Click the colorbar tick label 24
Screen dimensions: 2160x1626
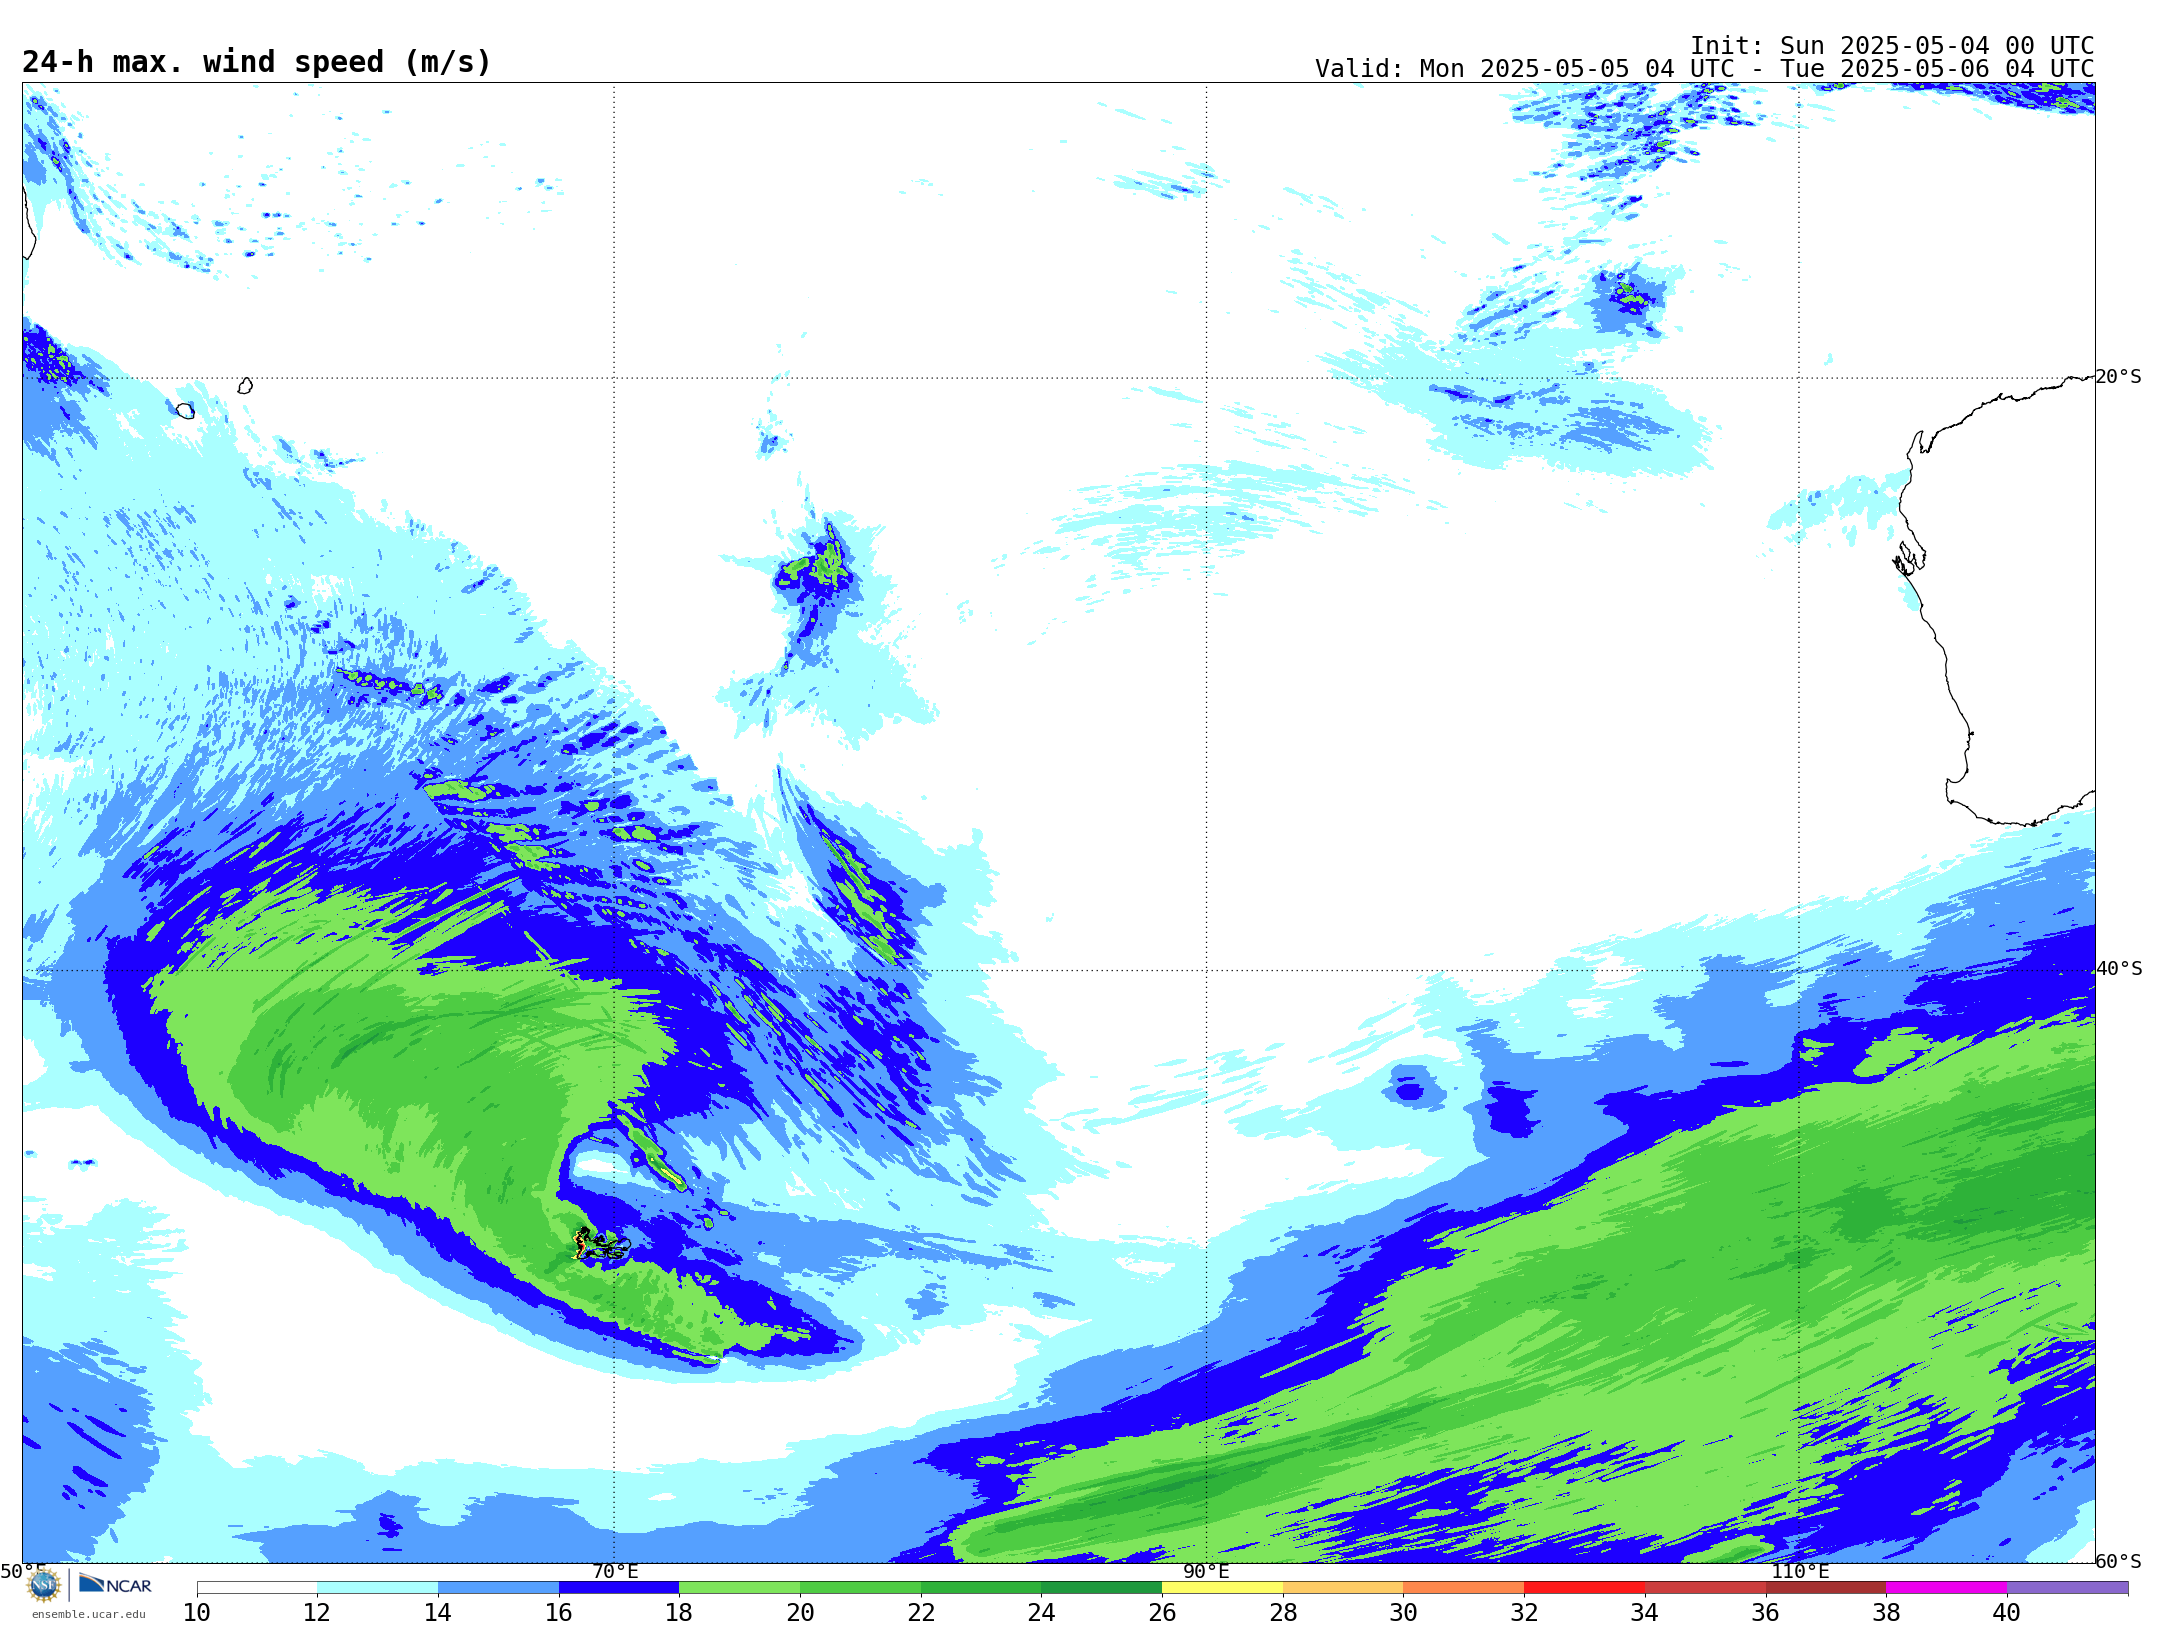1041,1612
